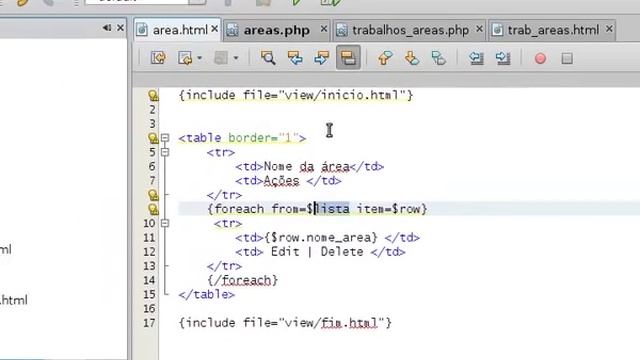Click include "view/fim.html" line
The height and width of the screenshot is (360, 640).
[285, 323]
